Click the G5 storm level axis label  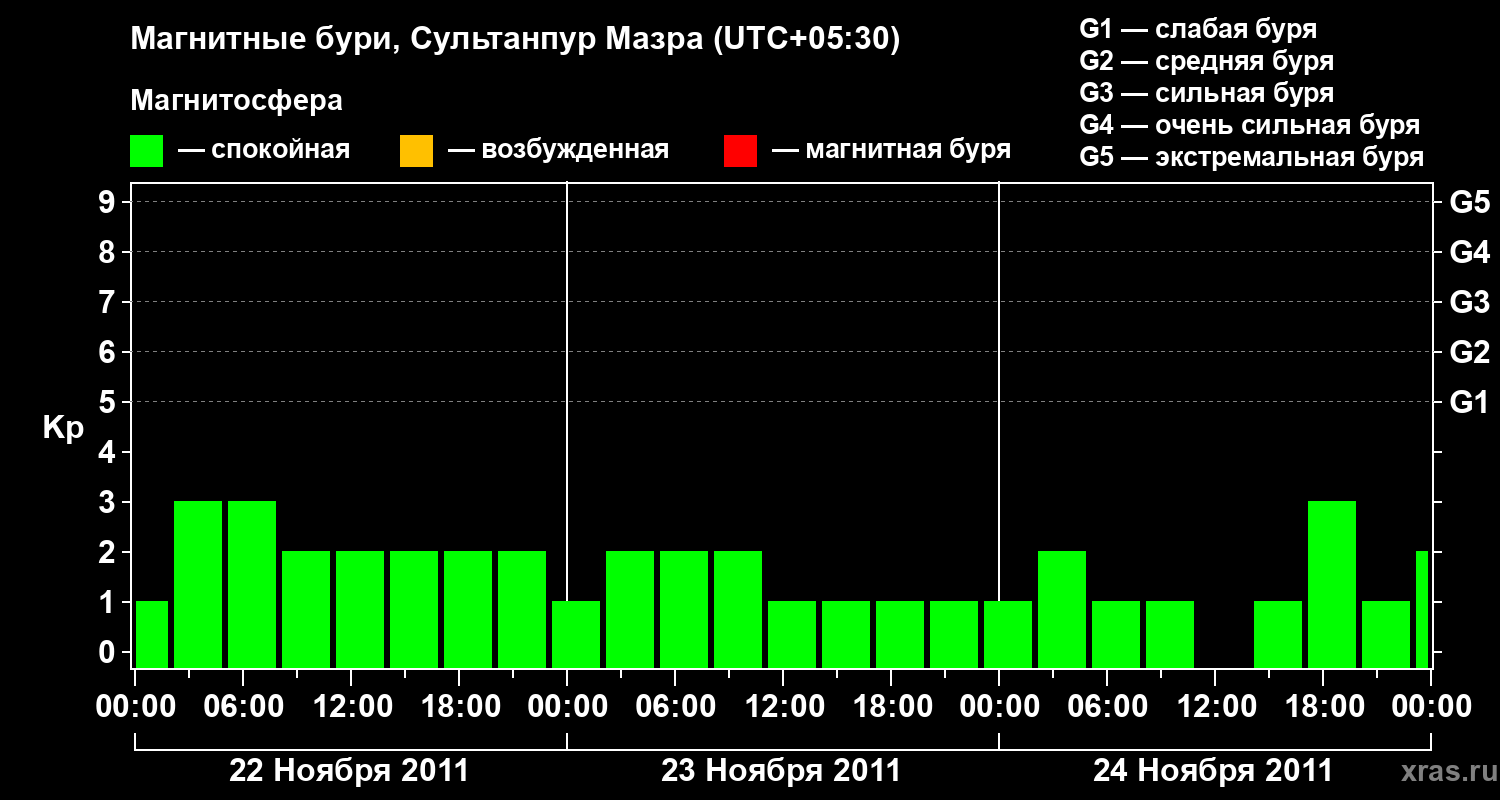click(x=1469, y=203)
